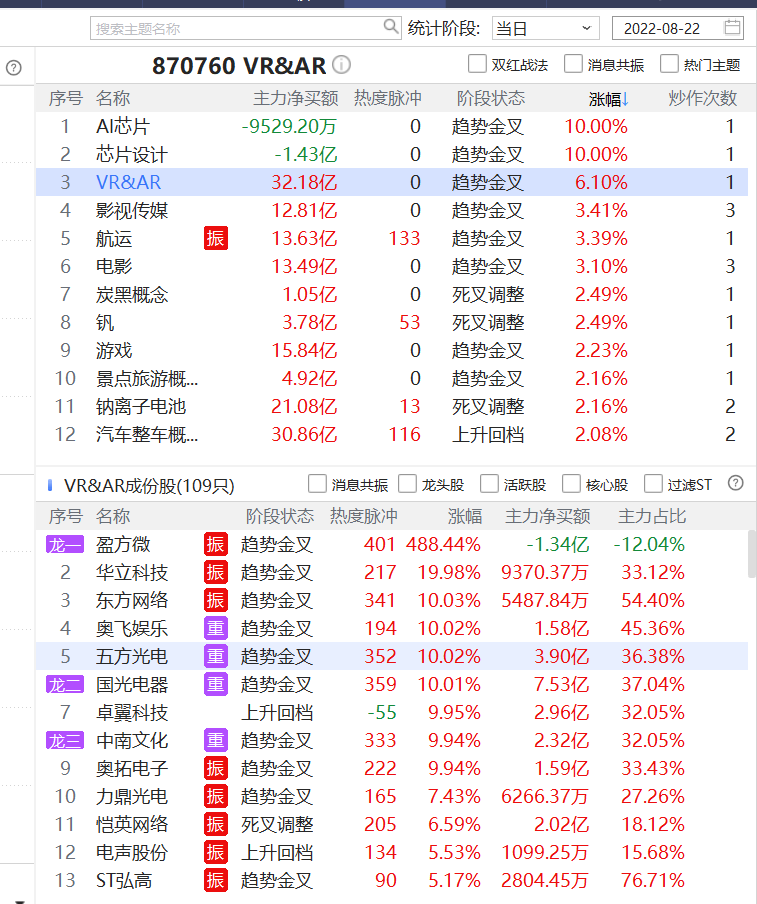Select the AI芯片 theme row
The height and width of the screenshot is (904, 757).
(392, 126)
